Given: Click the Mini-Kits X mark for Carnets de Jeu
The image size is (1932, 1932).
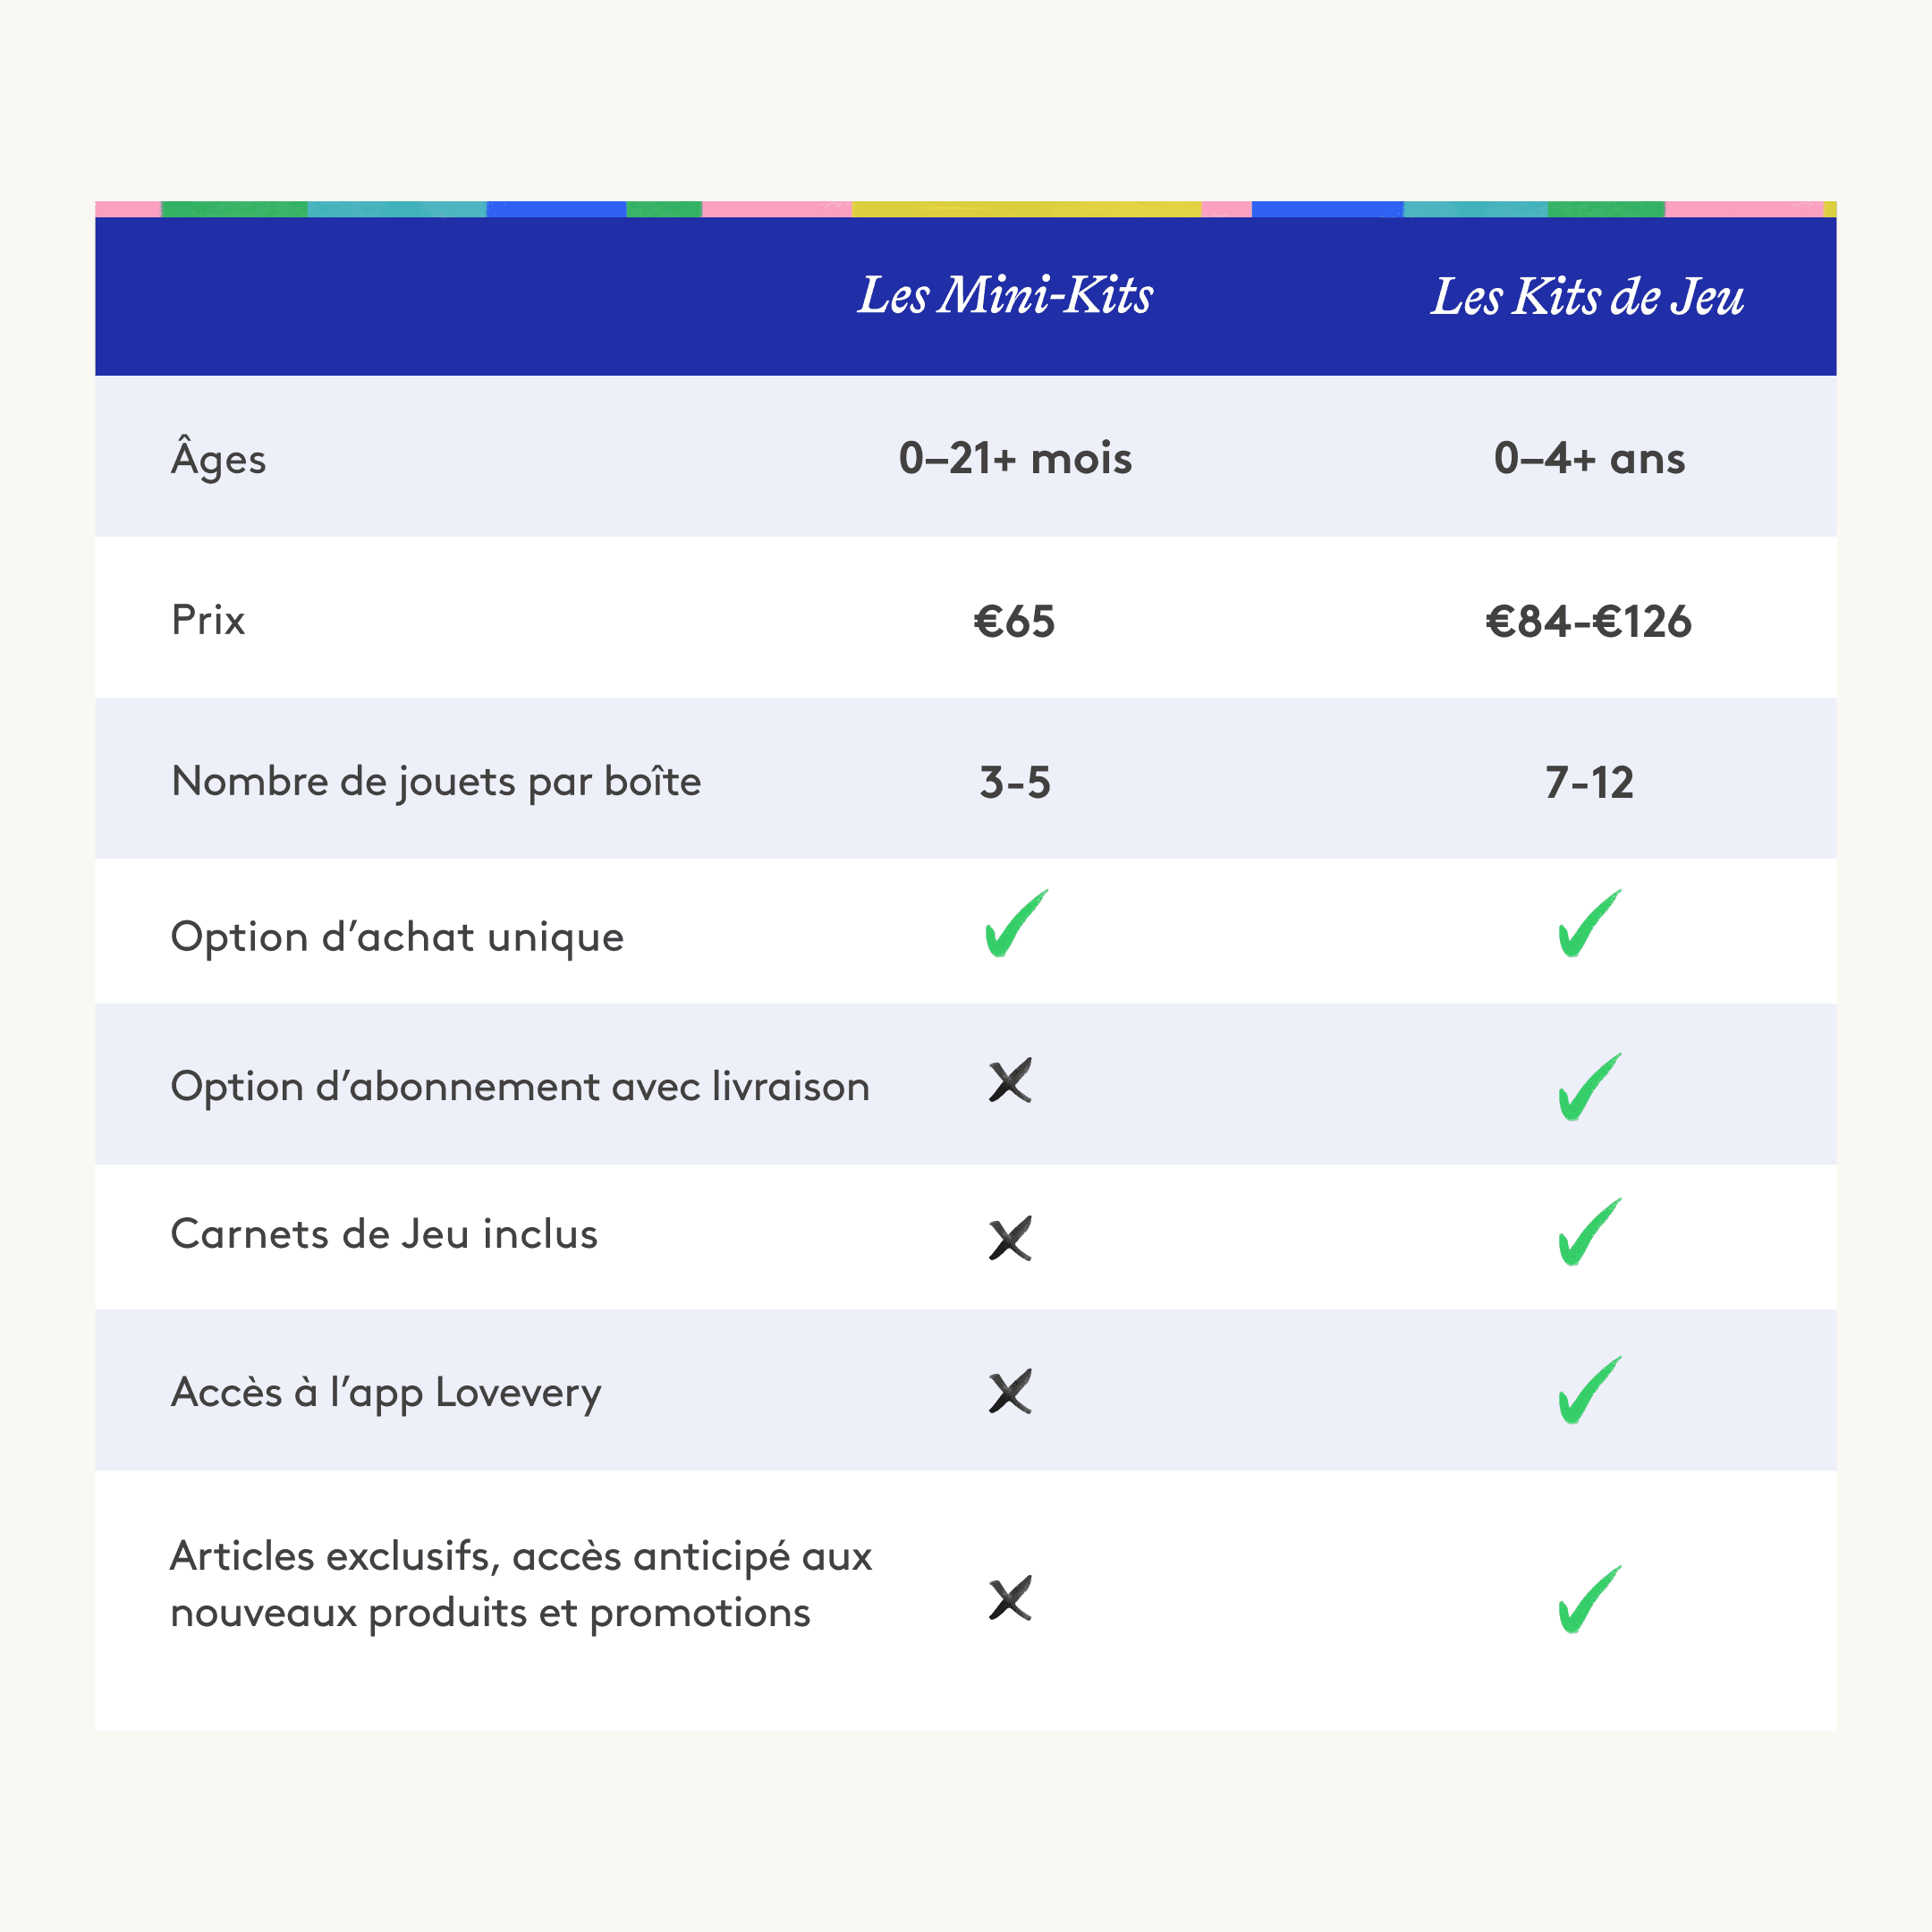Looking at the screenshot, I should click(x=1010, y=1239).
